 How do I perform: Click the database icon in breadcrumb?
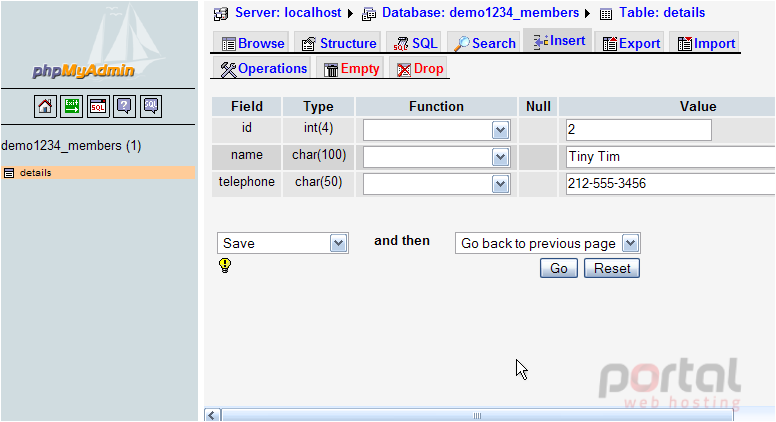click(369, 14)
